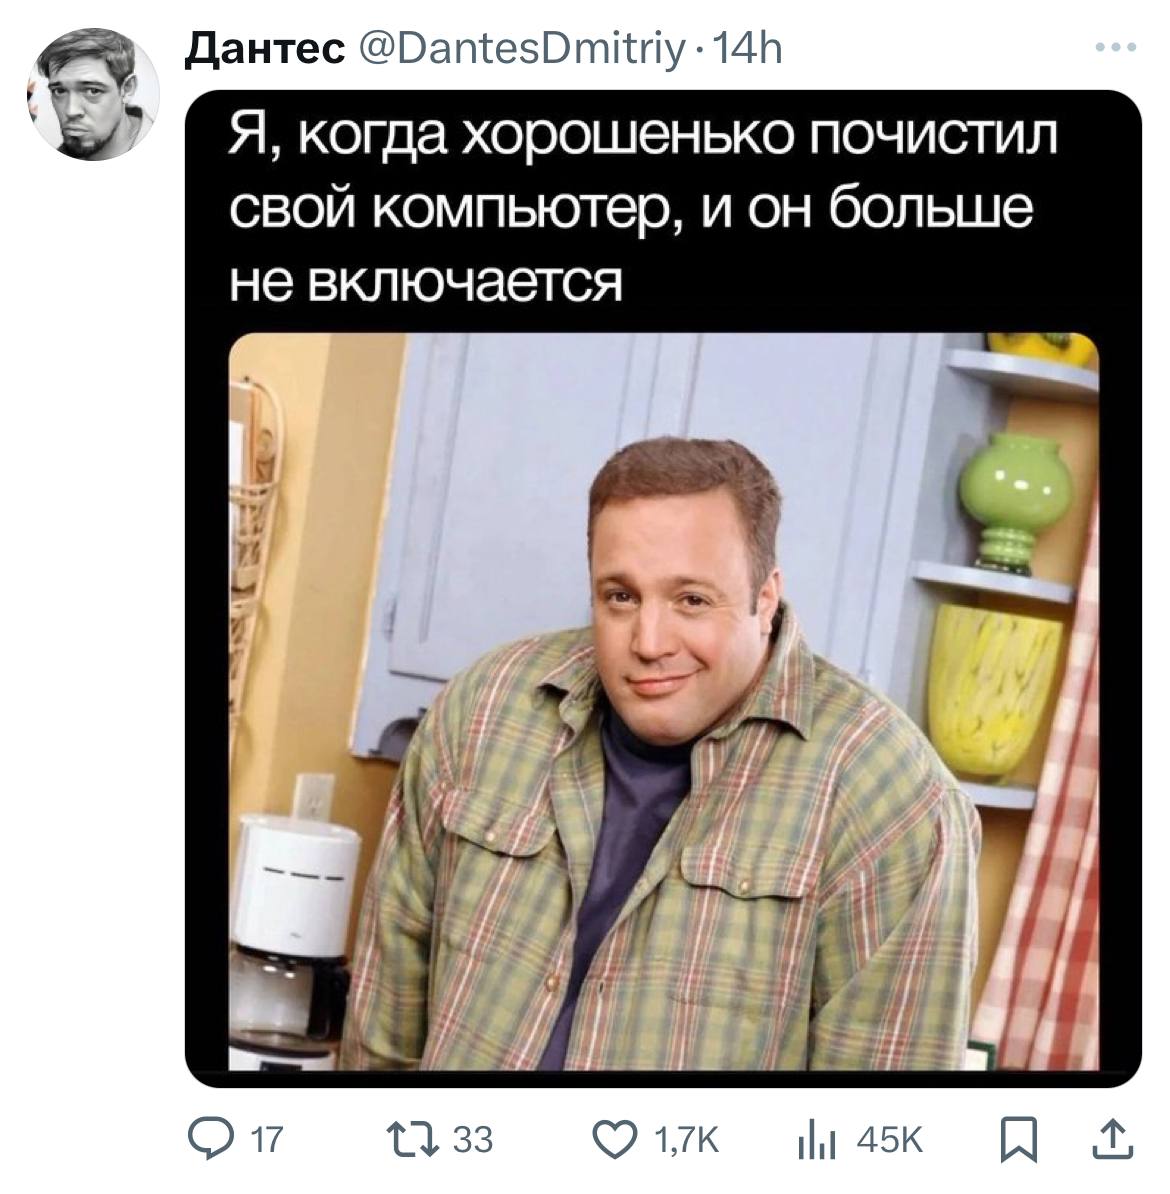Click the 45K views count
Image resolution: width=1170 pixels, height=1194 pixels.
(890, 1140)
